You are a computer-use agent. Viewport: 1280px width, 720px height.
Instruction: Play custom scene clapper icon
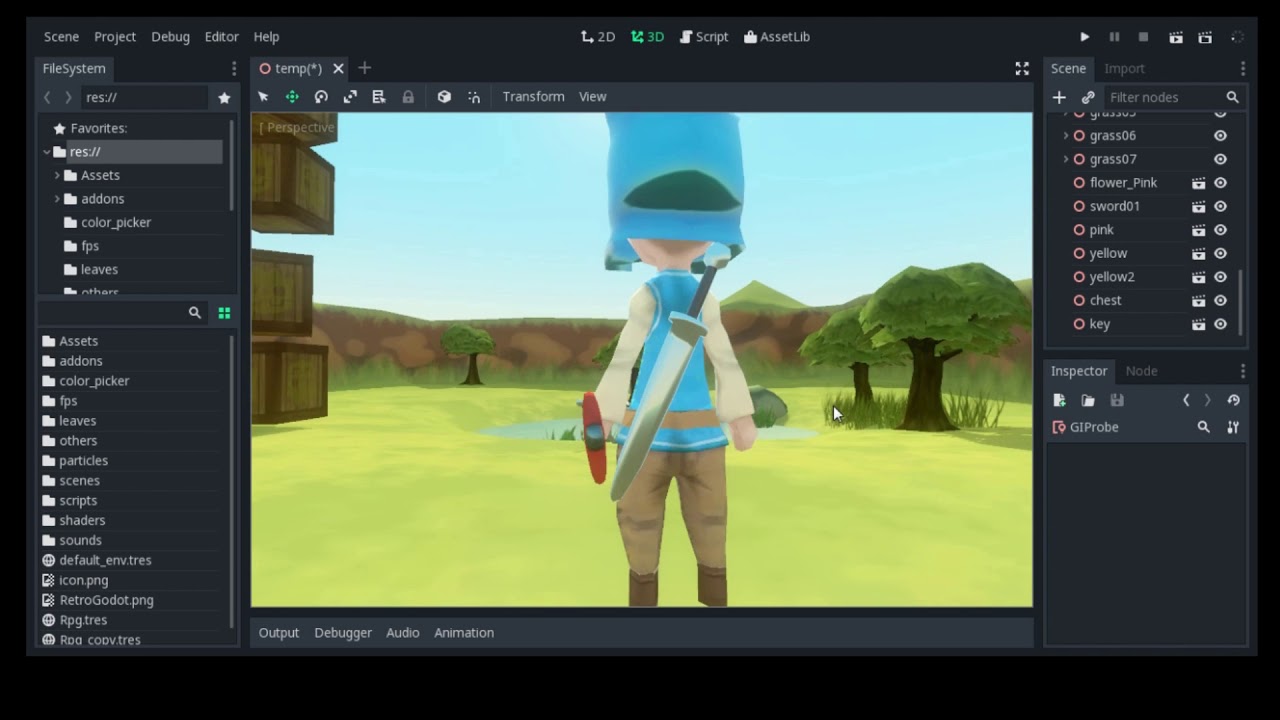point(1205,37)
